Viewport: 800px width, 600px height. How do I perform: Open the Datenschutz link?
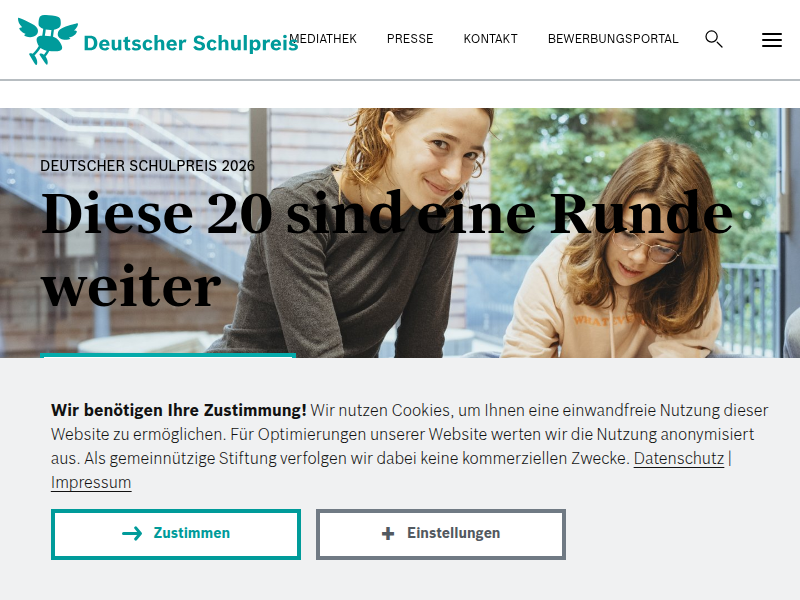679,458
